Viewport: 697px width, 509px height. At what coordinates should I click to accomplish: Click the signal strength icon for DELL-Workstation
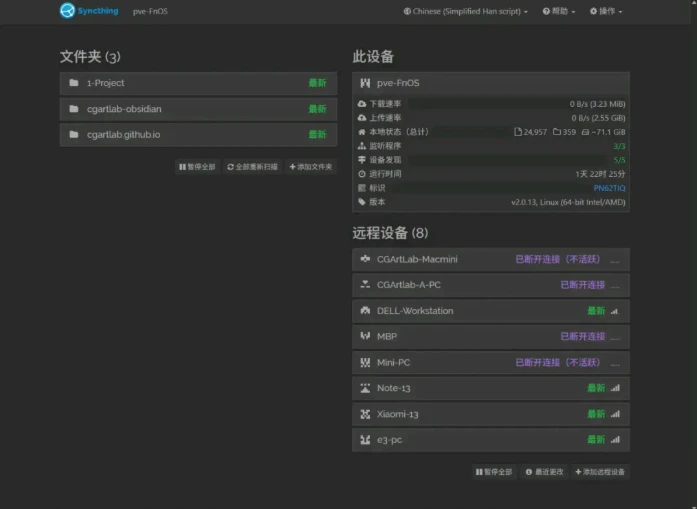click(615, 311)
